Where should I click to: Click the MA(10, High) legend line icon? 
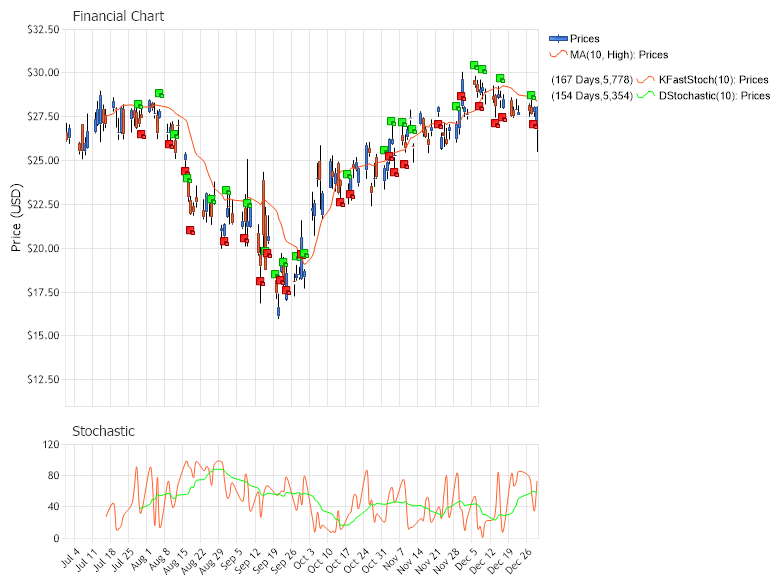(x=558, y=55)
